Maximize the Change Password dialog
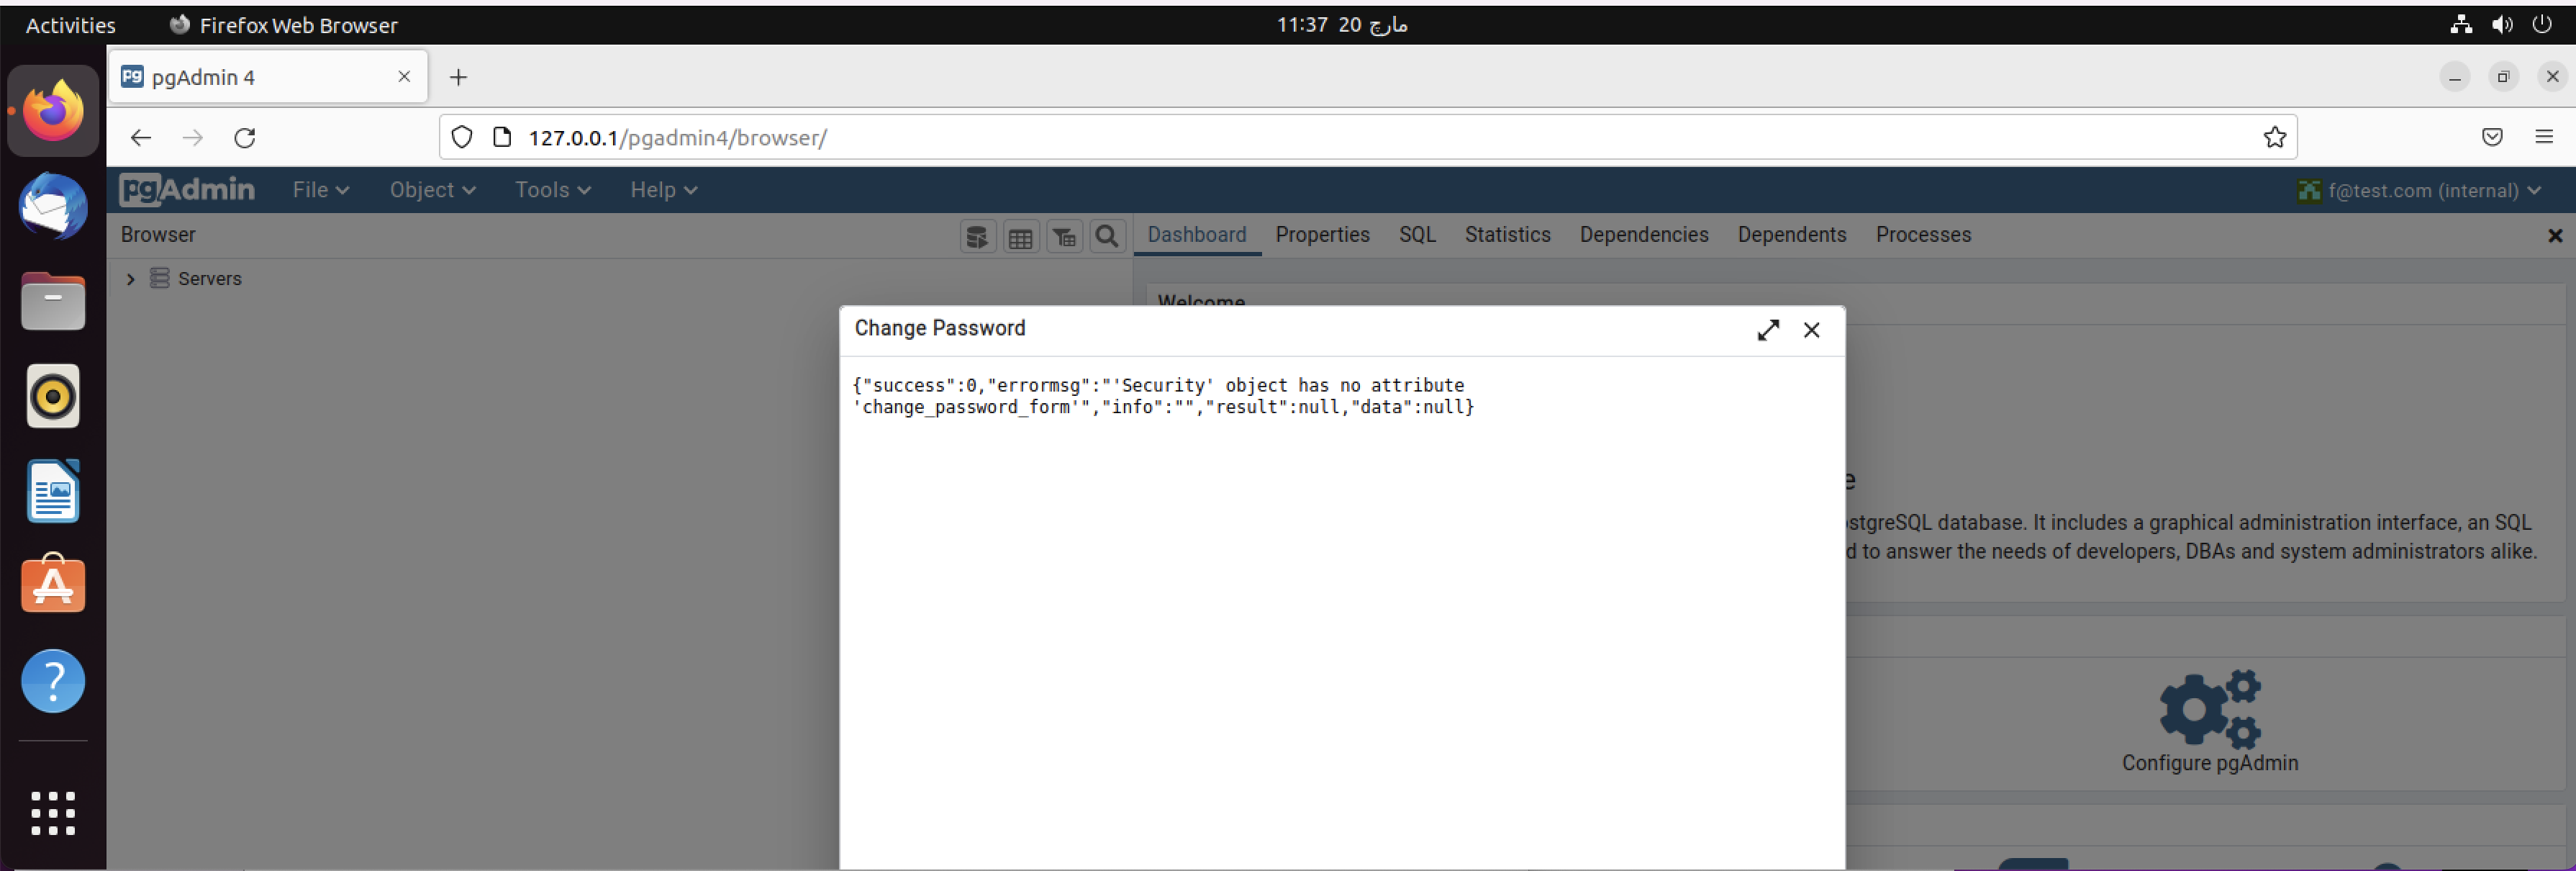The height and width of the screenshot is (871, 2576). [1768, 330]
